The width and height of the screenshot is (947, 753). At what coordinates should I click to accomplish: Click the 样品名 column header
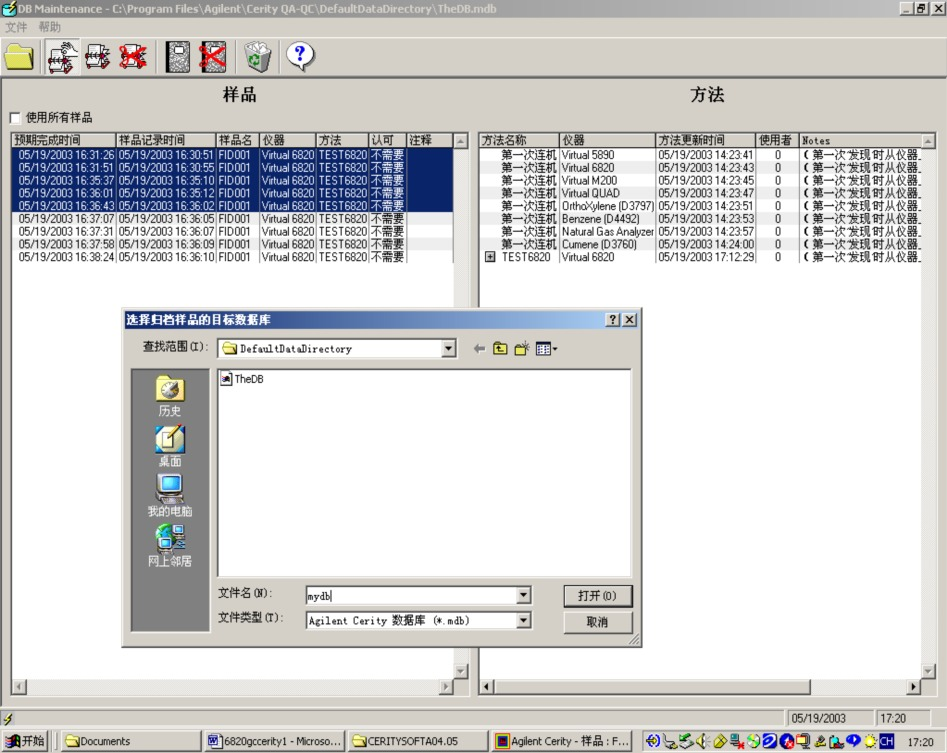tap(237, 140)
